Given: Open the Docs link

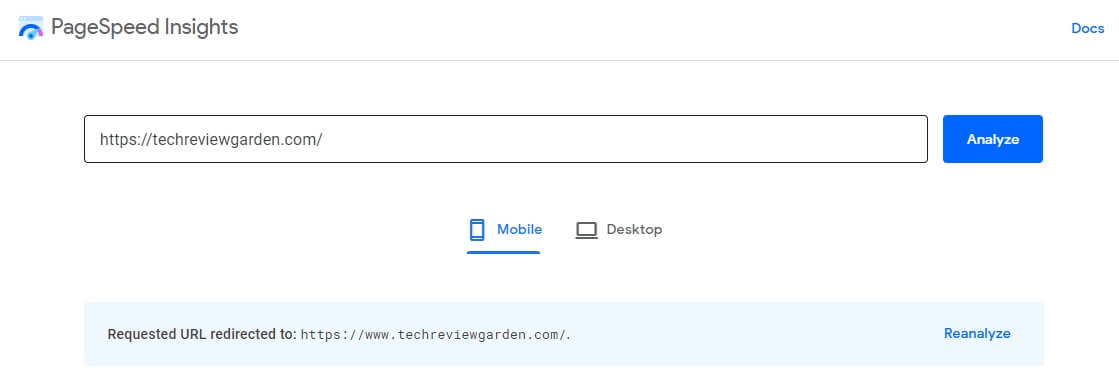Looking at the screenshot, I should 1088,29.
